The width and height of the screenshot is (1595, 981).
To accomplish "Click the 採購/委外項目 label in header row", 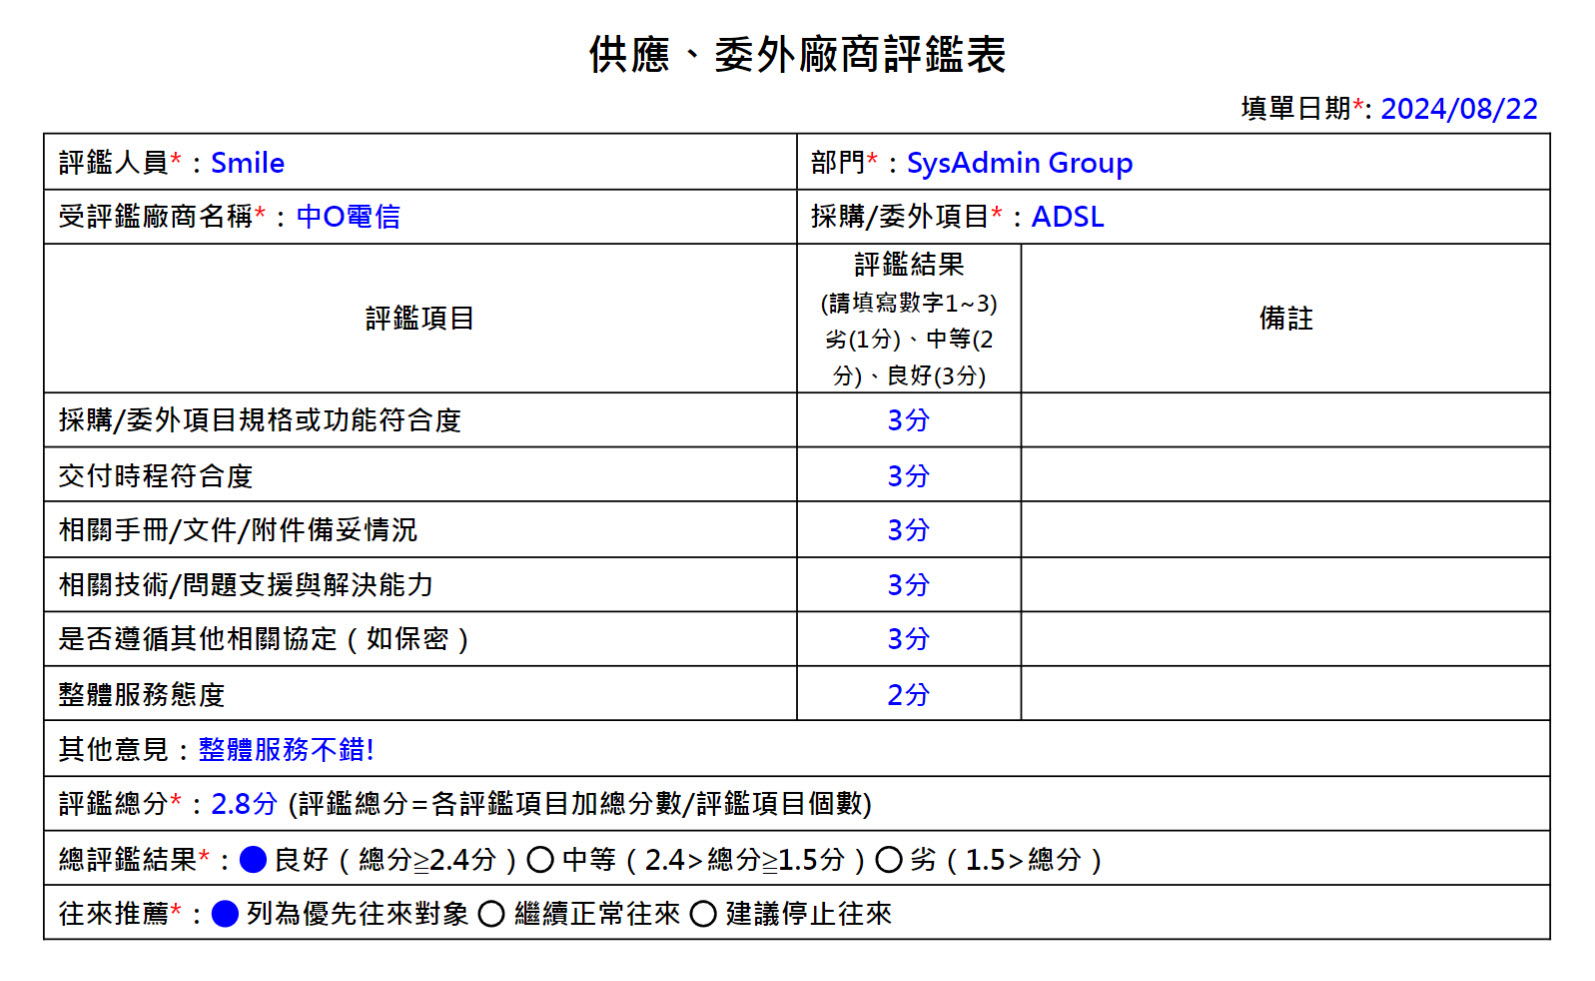I will coord(900,216).
